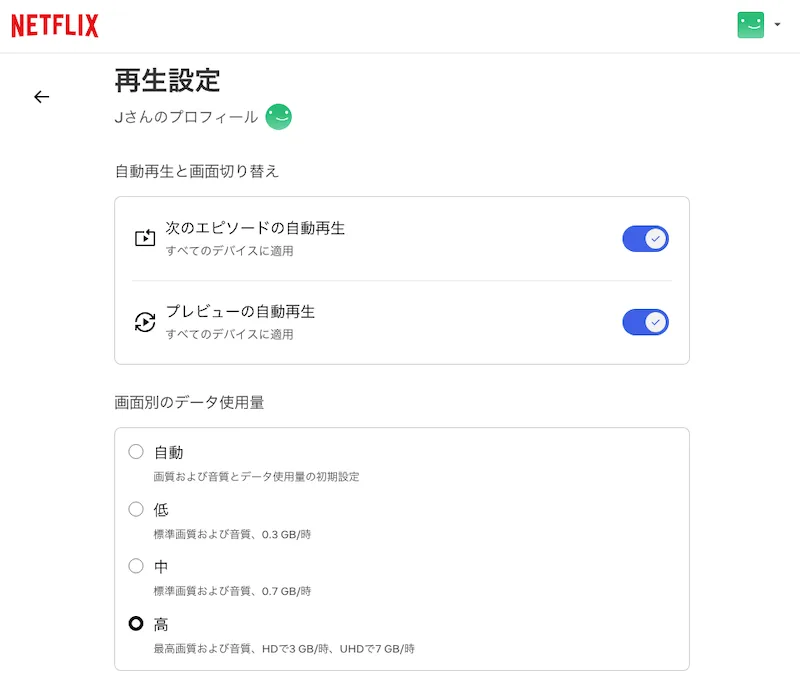Click the プレビューの自動再生 label
Screen dimensions: 800x681
point(240,312)
